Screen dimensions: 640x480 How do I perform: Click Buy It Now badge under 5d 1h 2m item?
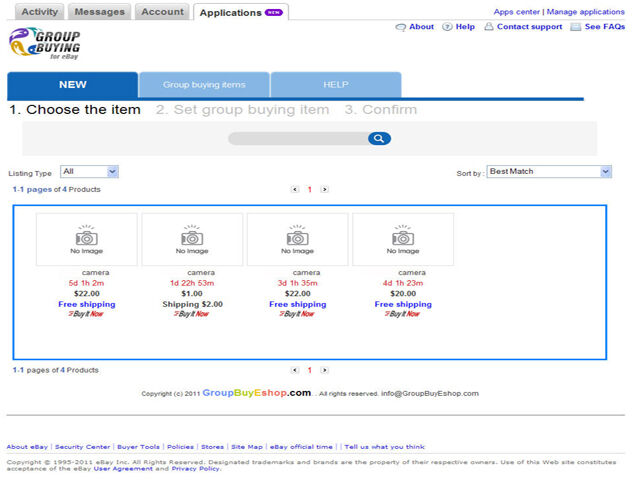86,314
